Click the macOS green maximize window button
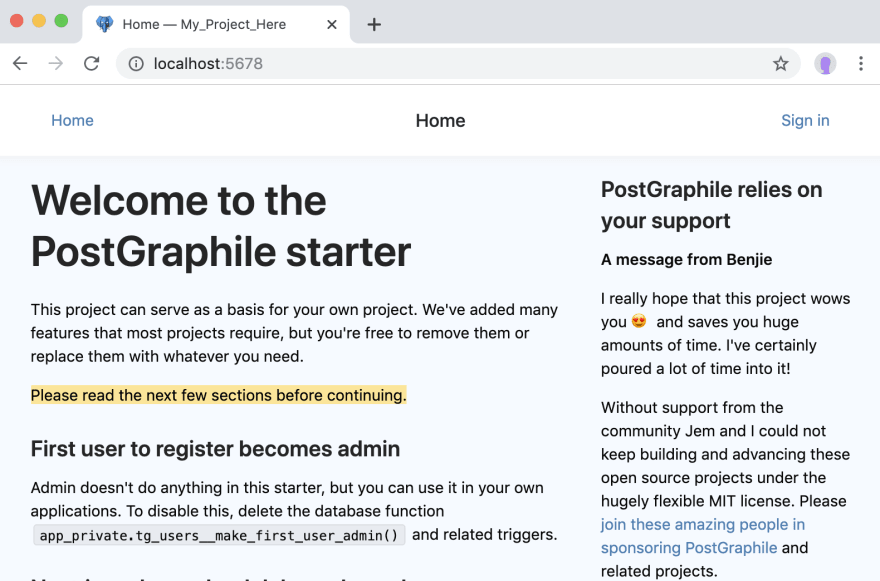 click(61, 21)
